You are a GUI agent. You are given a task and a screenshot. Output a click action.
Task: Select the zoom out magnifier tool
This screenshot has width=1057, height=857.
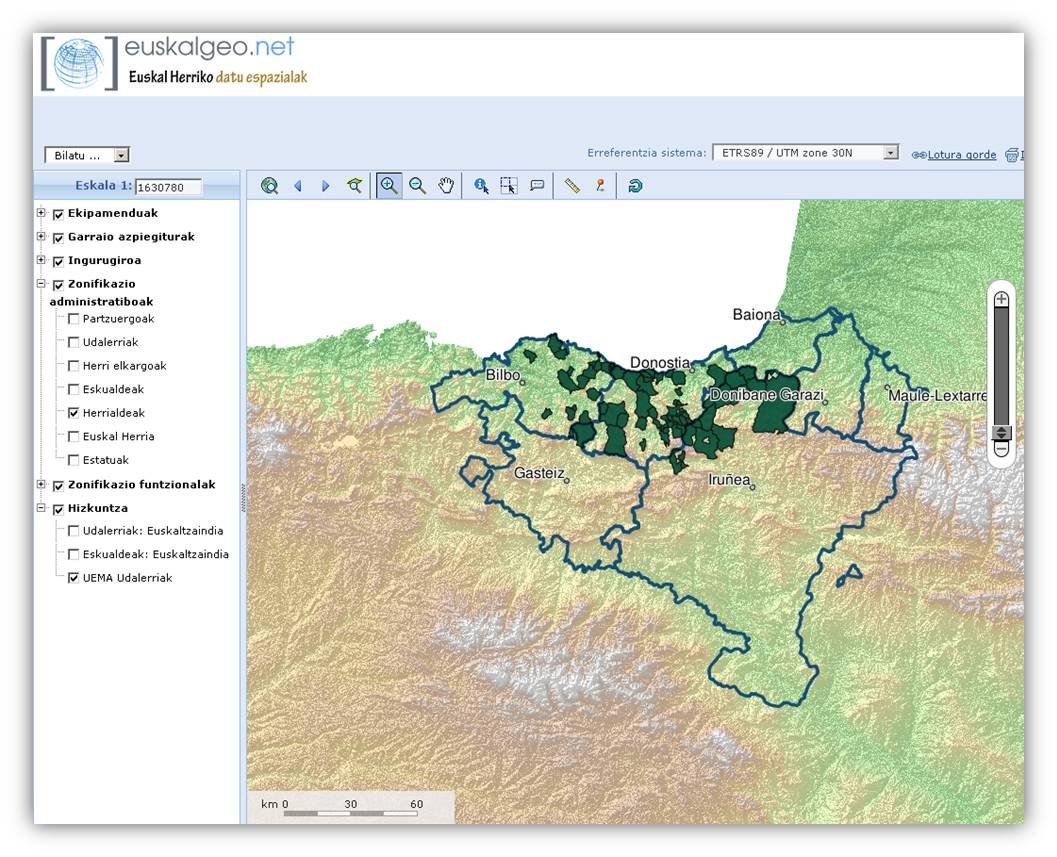[x=417, y=186]
